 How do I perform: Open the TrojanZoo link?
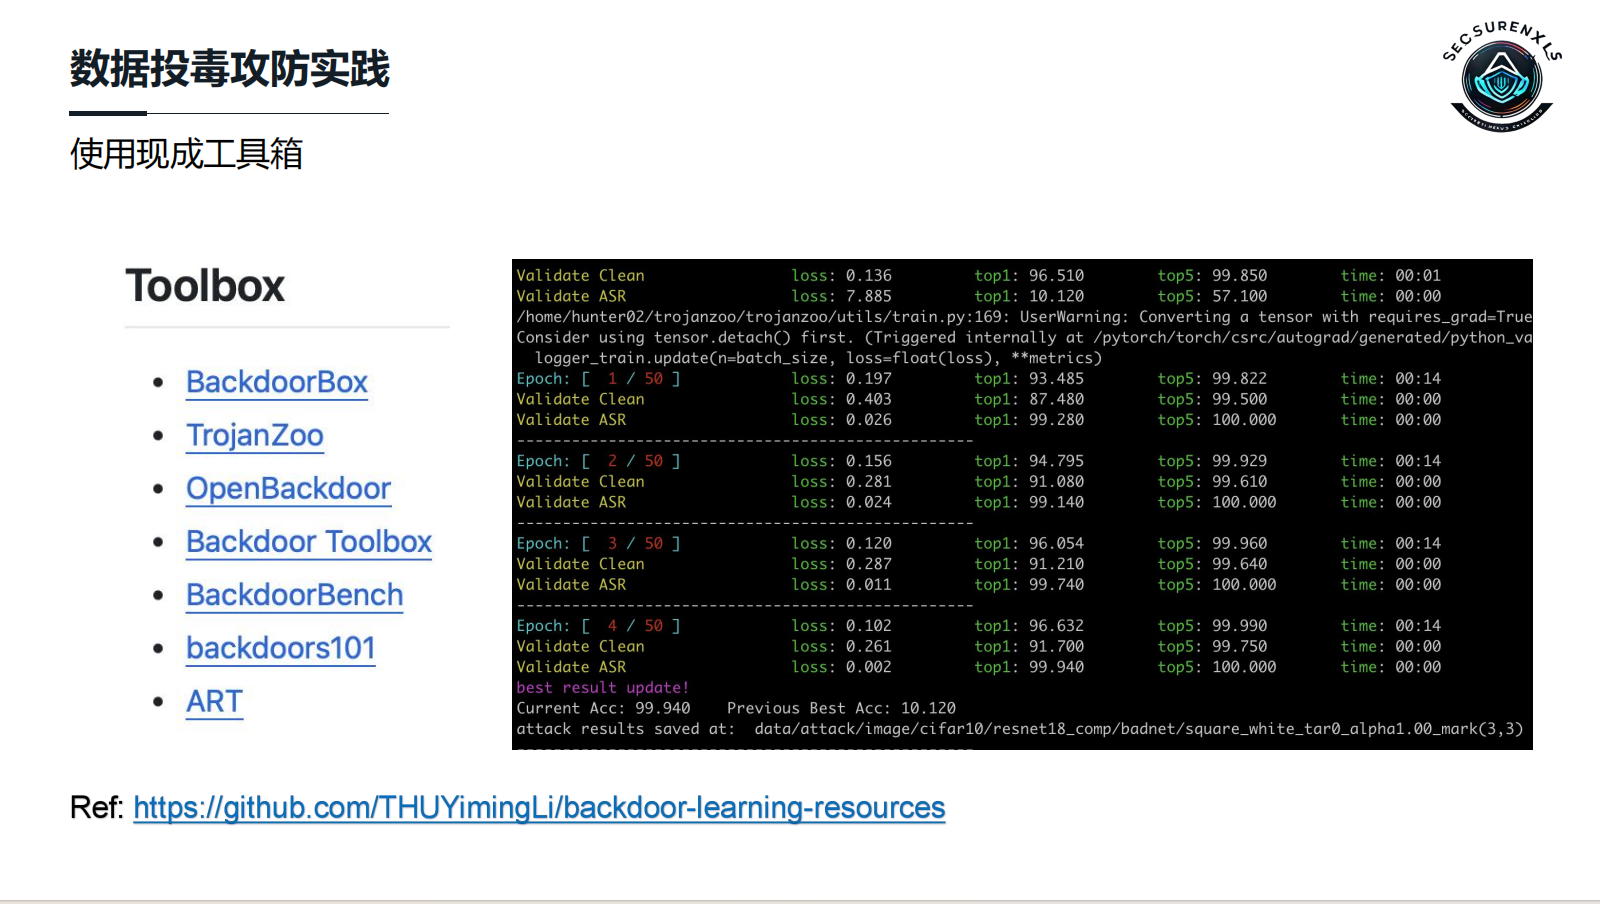pyautogui.click(x=255, y=435)
